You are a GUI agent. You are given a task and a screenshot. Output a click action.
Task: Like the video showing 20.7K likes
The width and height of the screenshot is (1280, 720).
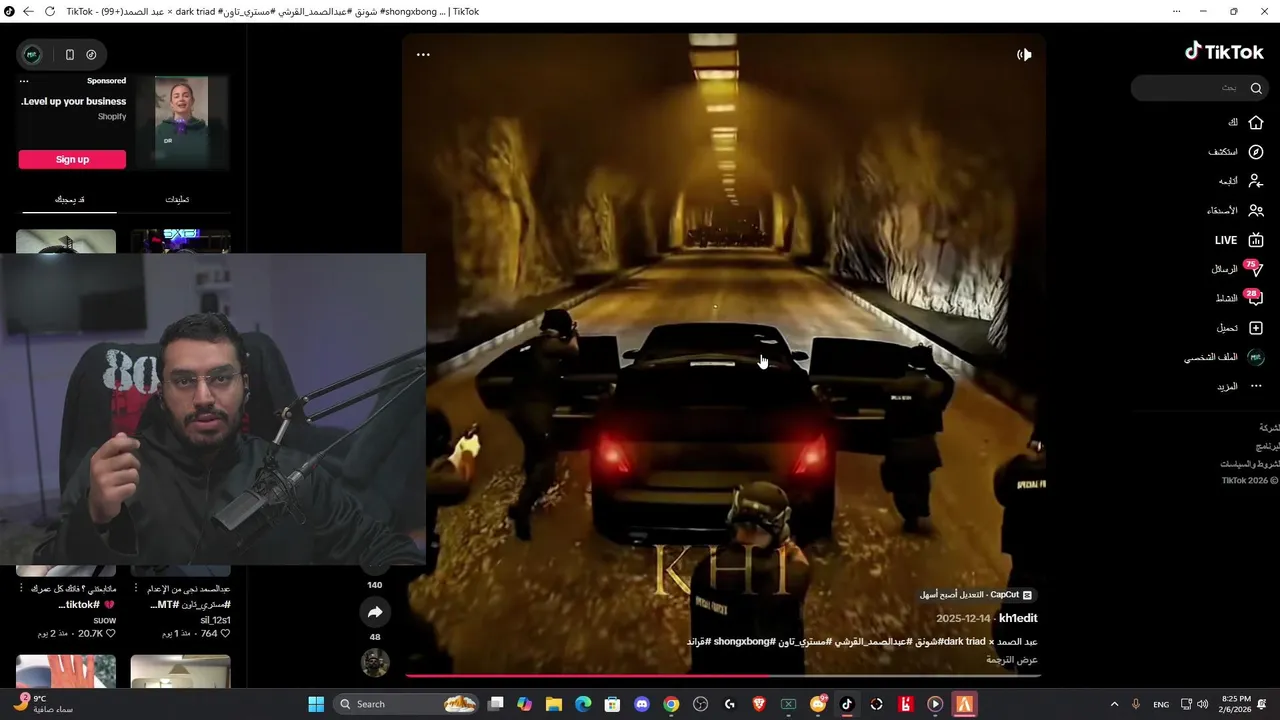pyautogui.click(x=111, y=634)
